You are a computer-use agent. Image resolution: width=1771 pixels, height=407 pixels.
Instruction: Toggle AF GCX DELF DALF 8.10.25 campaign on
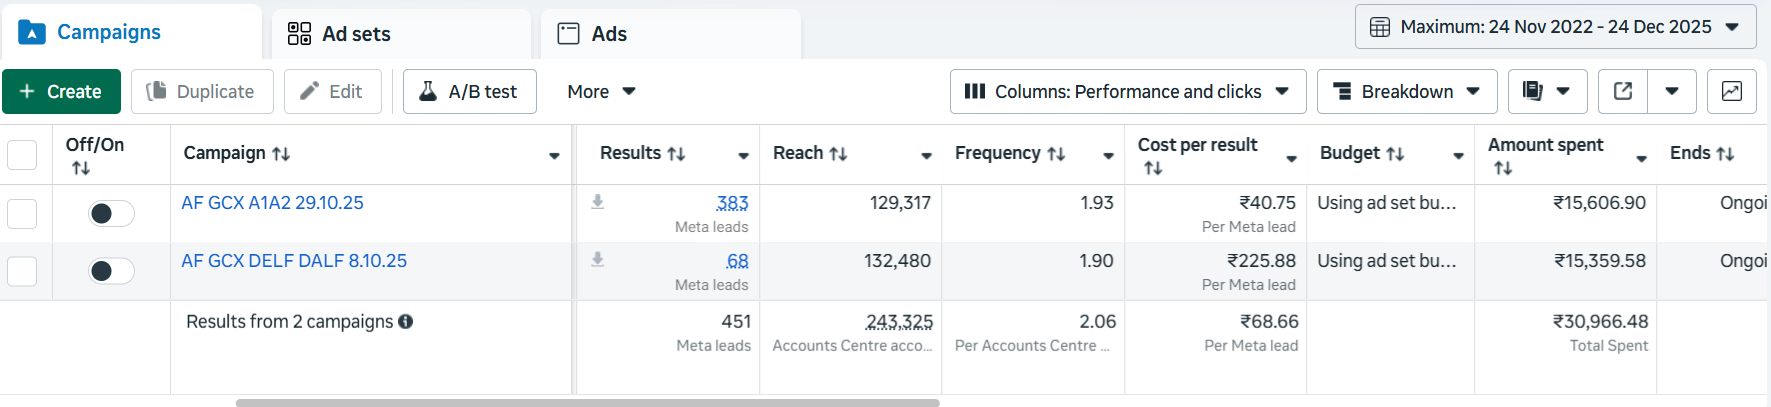(x=111, y=271)
